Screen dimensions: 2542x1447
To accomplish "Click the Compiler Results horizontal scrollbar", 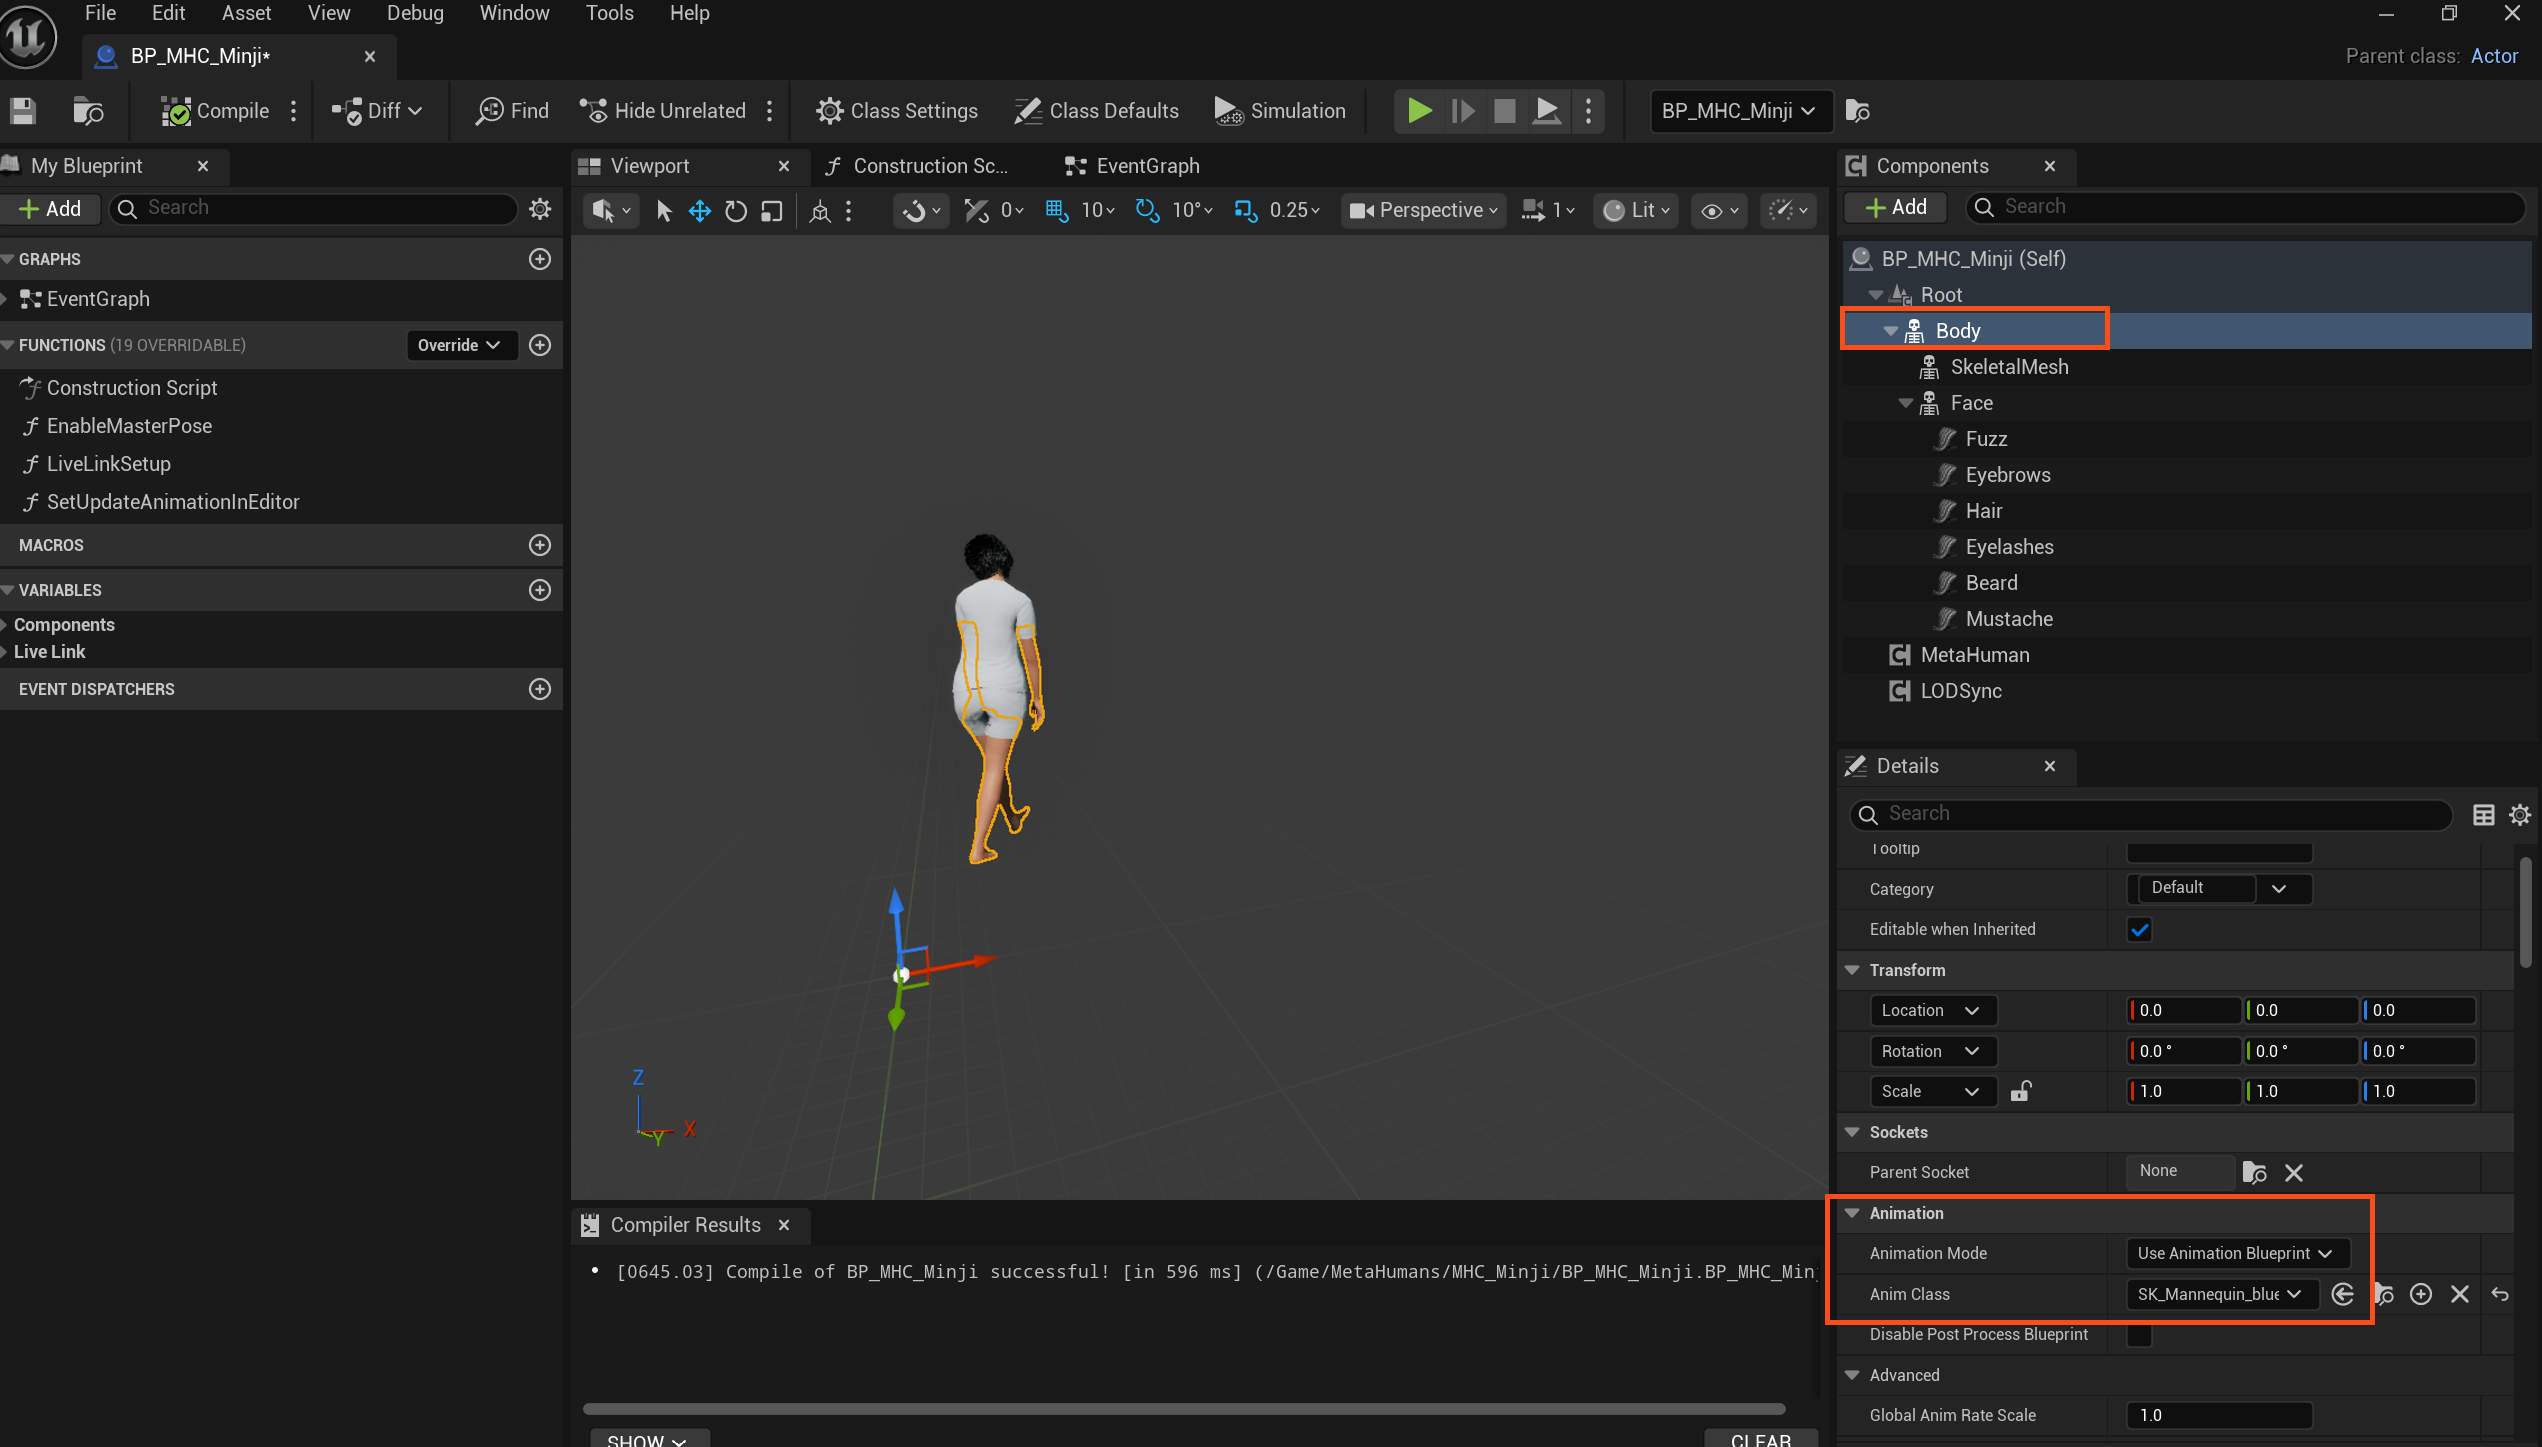I will coord(1184,1409).
